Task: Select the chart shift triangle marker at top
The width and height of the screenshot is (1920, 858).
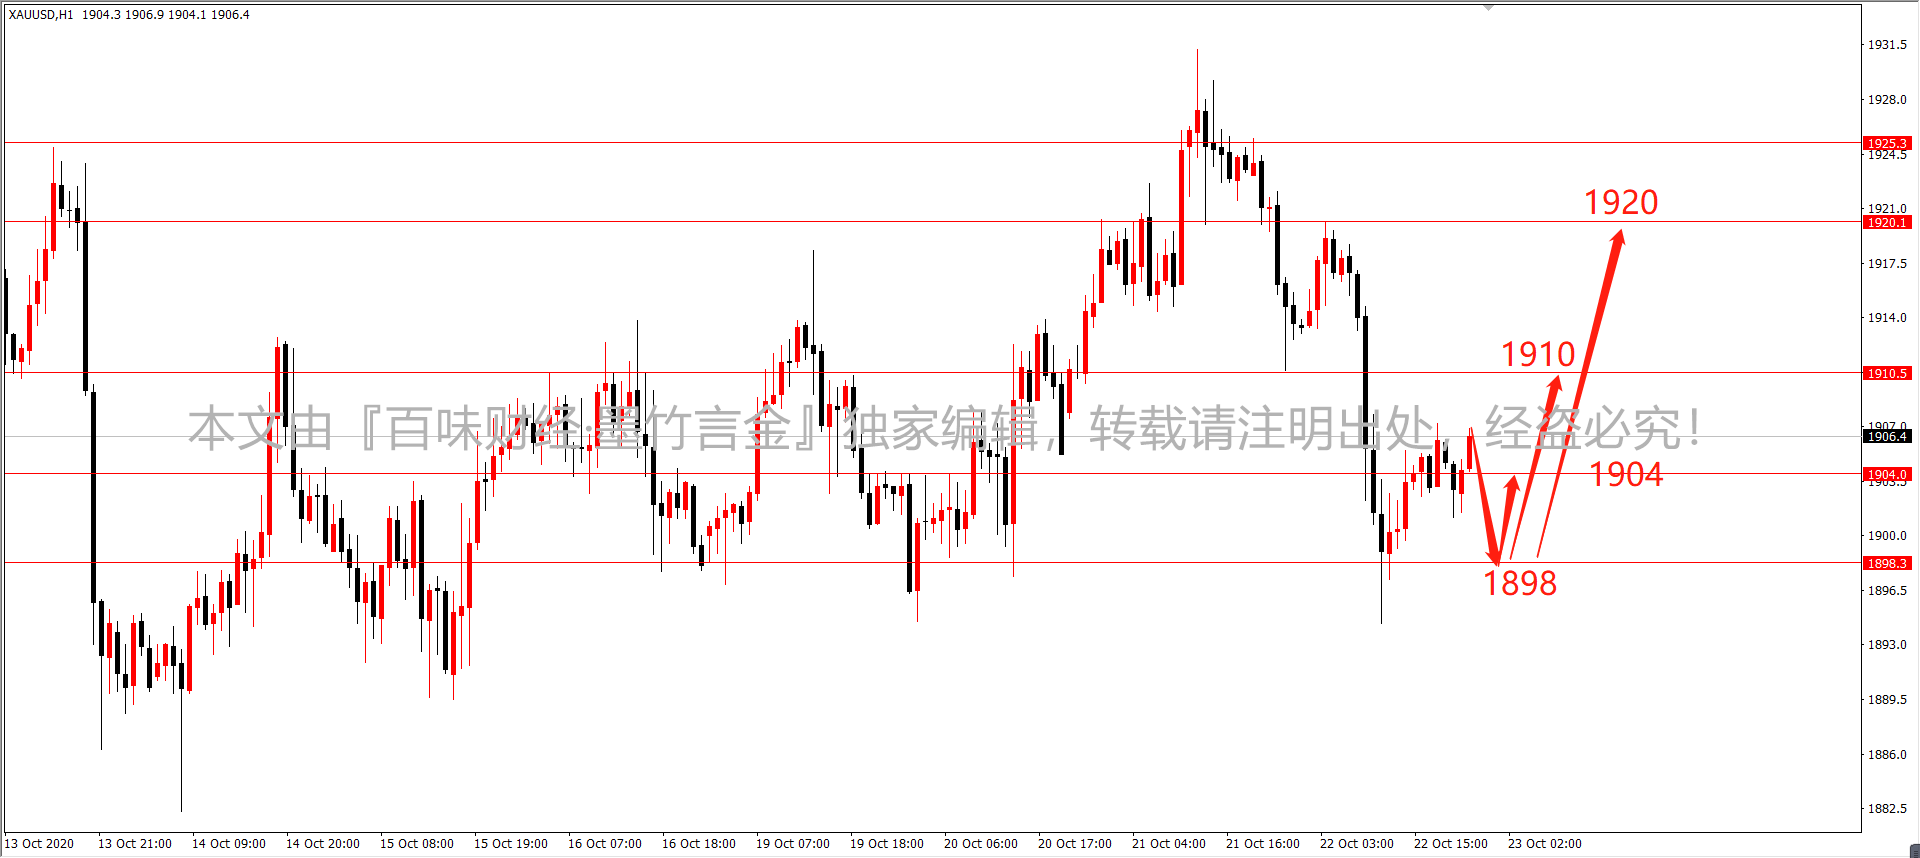Action: [1489, 7]
